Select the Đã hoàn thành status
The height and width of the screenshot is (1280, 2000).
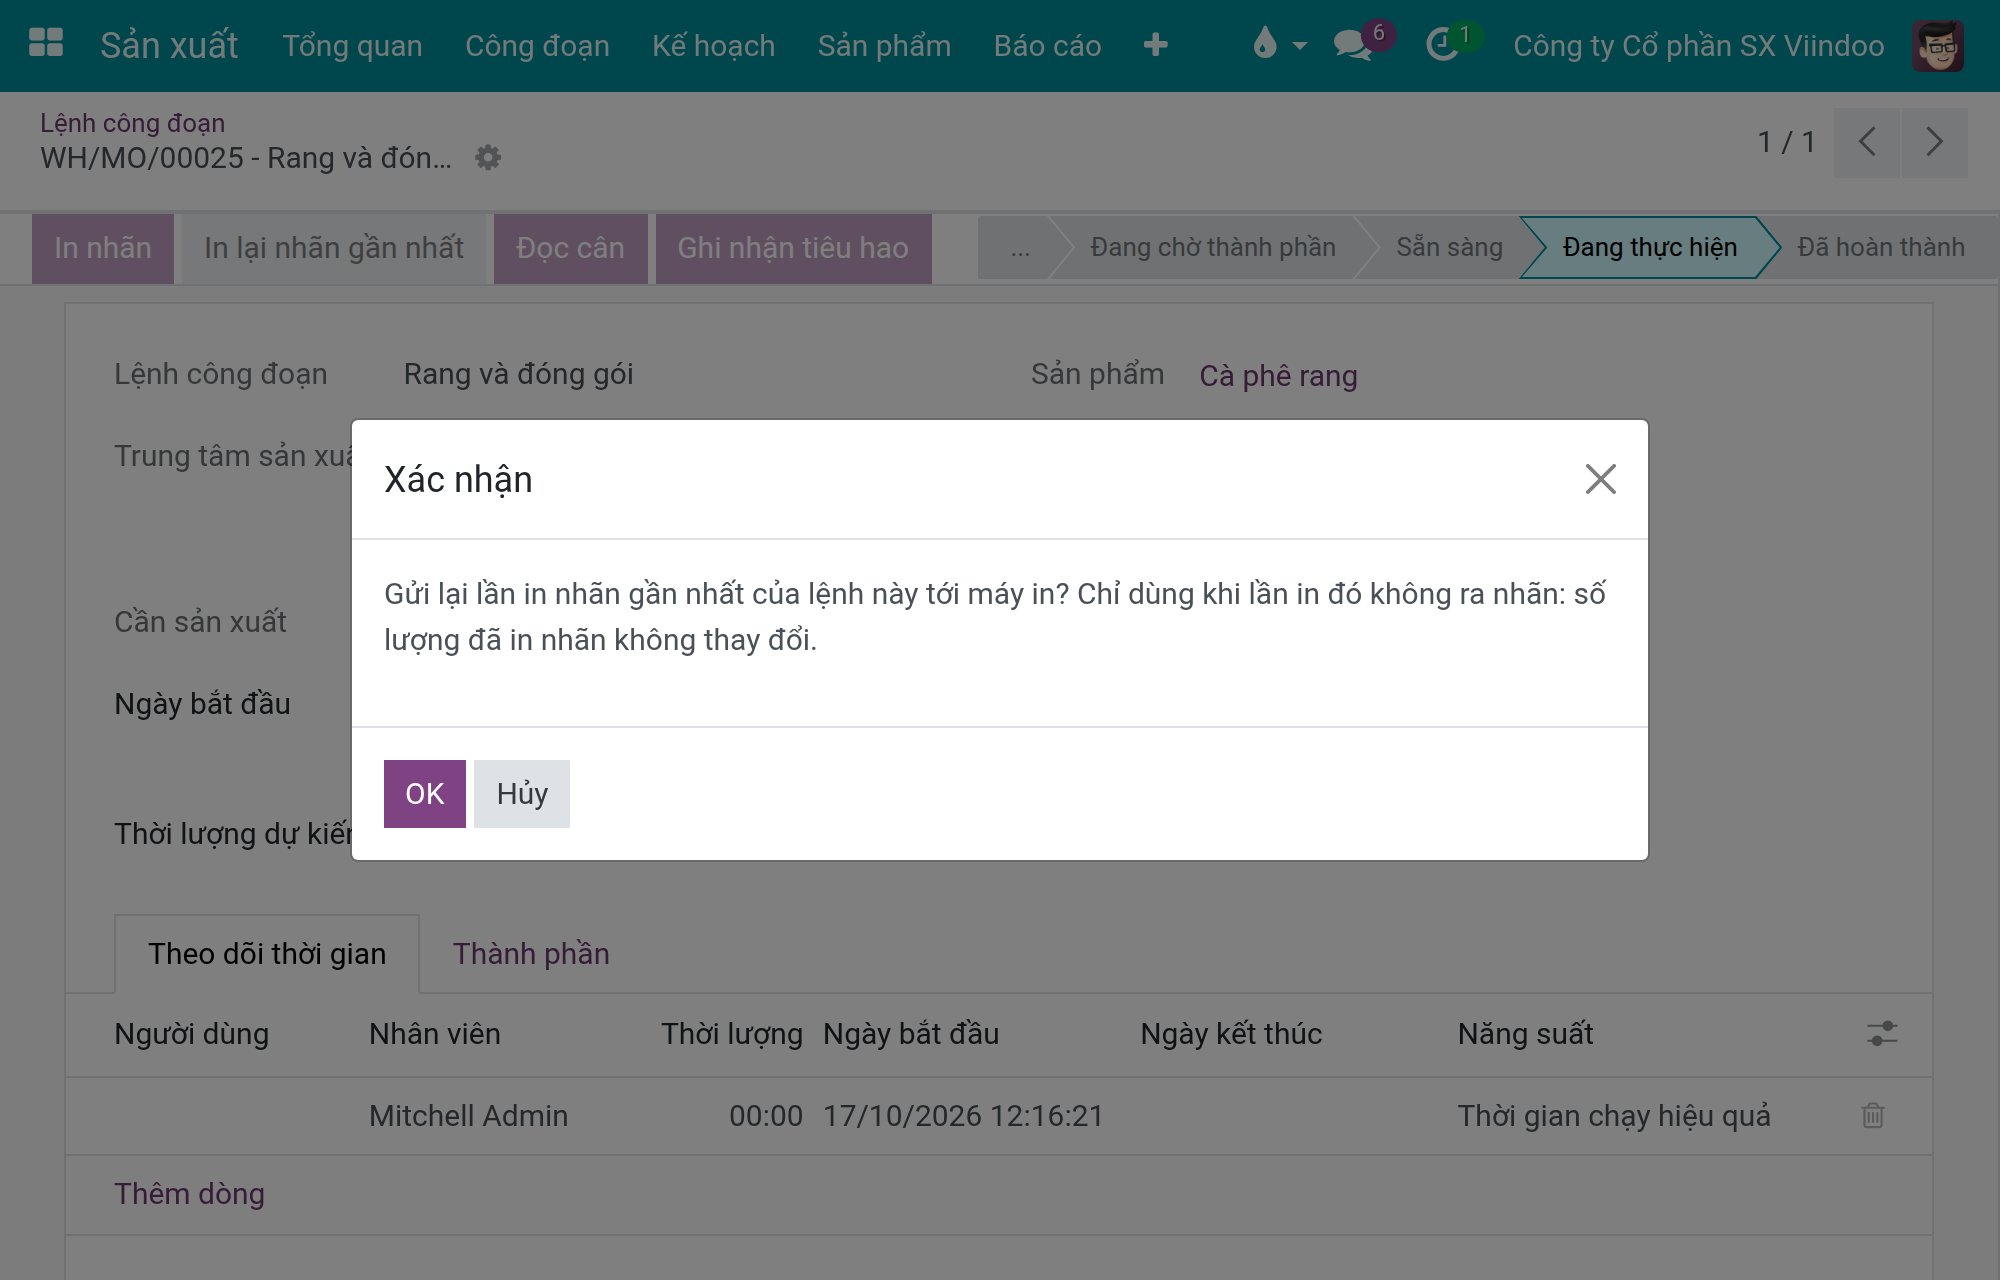[1881, 247]
